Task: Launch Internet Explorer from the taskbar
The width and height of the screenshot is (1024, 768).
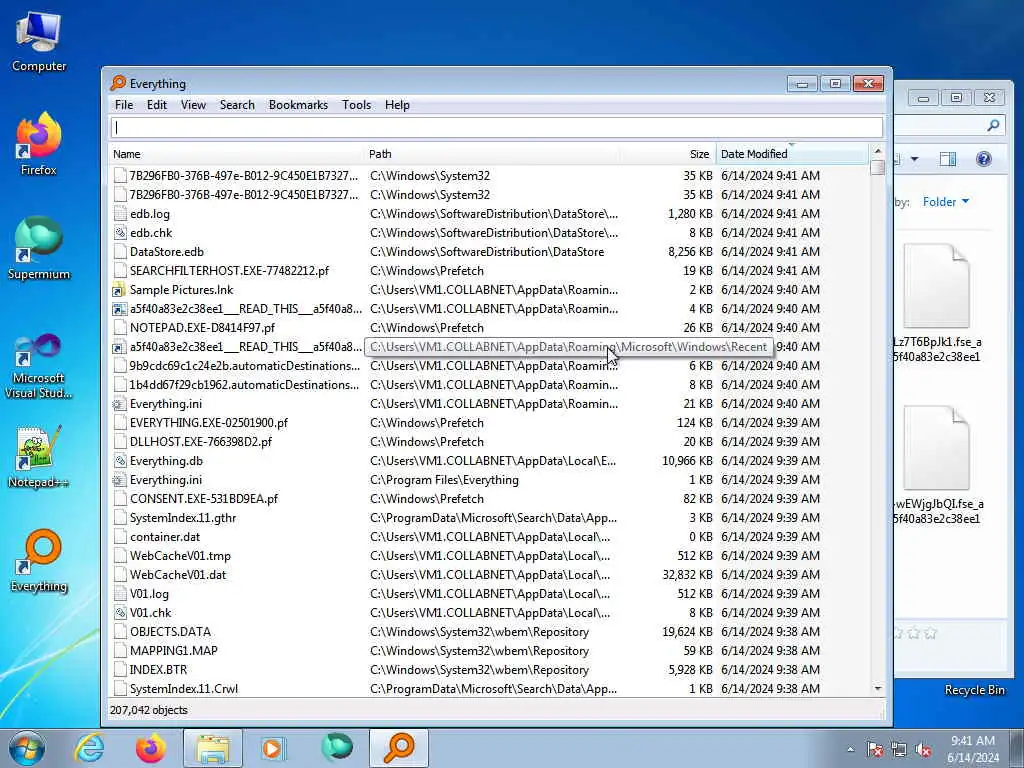Action: coord(89,748)
